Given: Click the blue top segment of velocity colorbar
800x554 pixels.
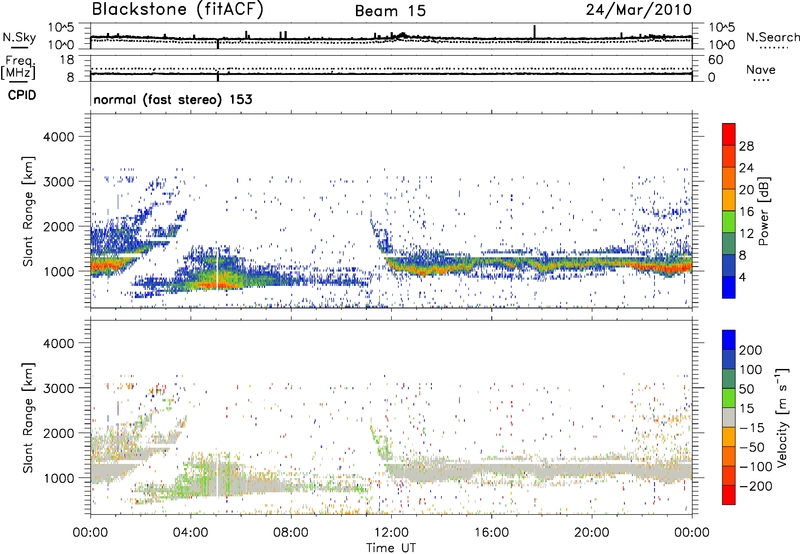Looking at the screenshot, I should [x=729, y=340].
